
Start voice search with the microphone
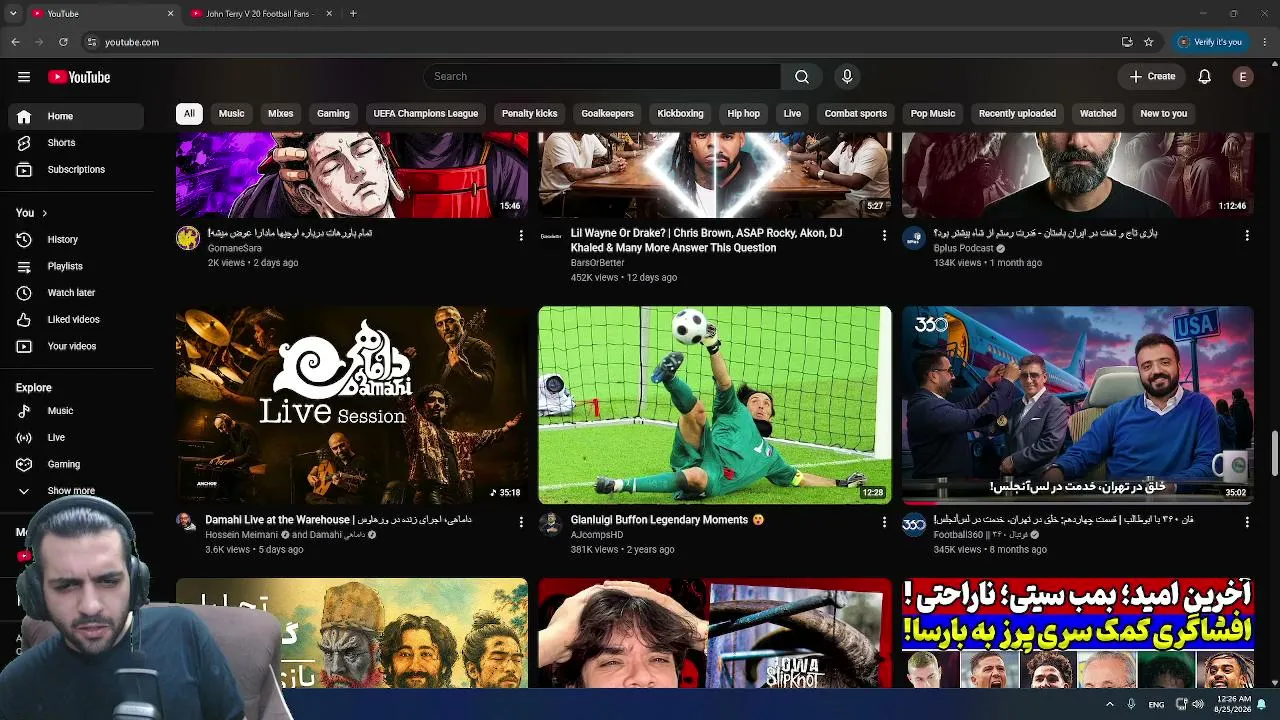point(847,76)
